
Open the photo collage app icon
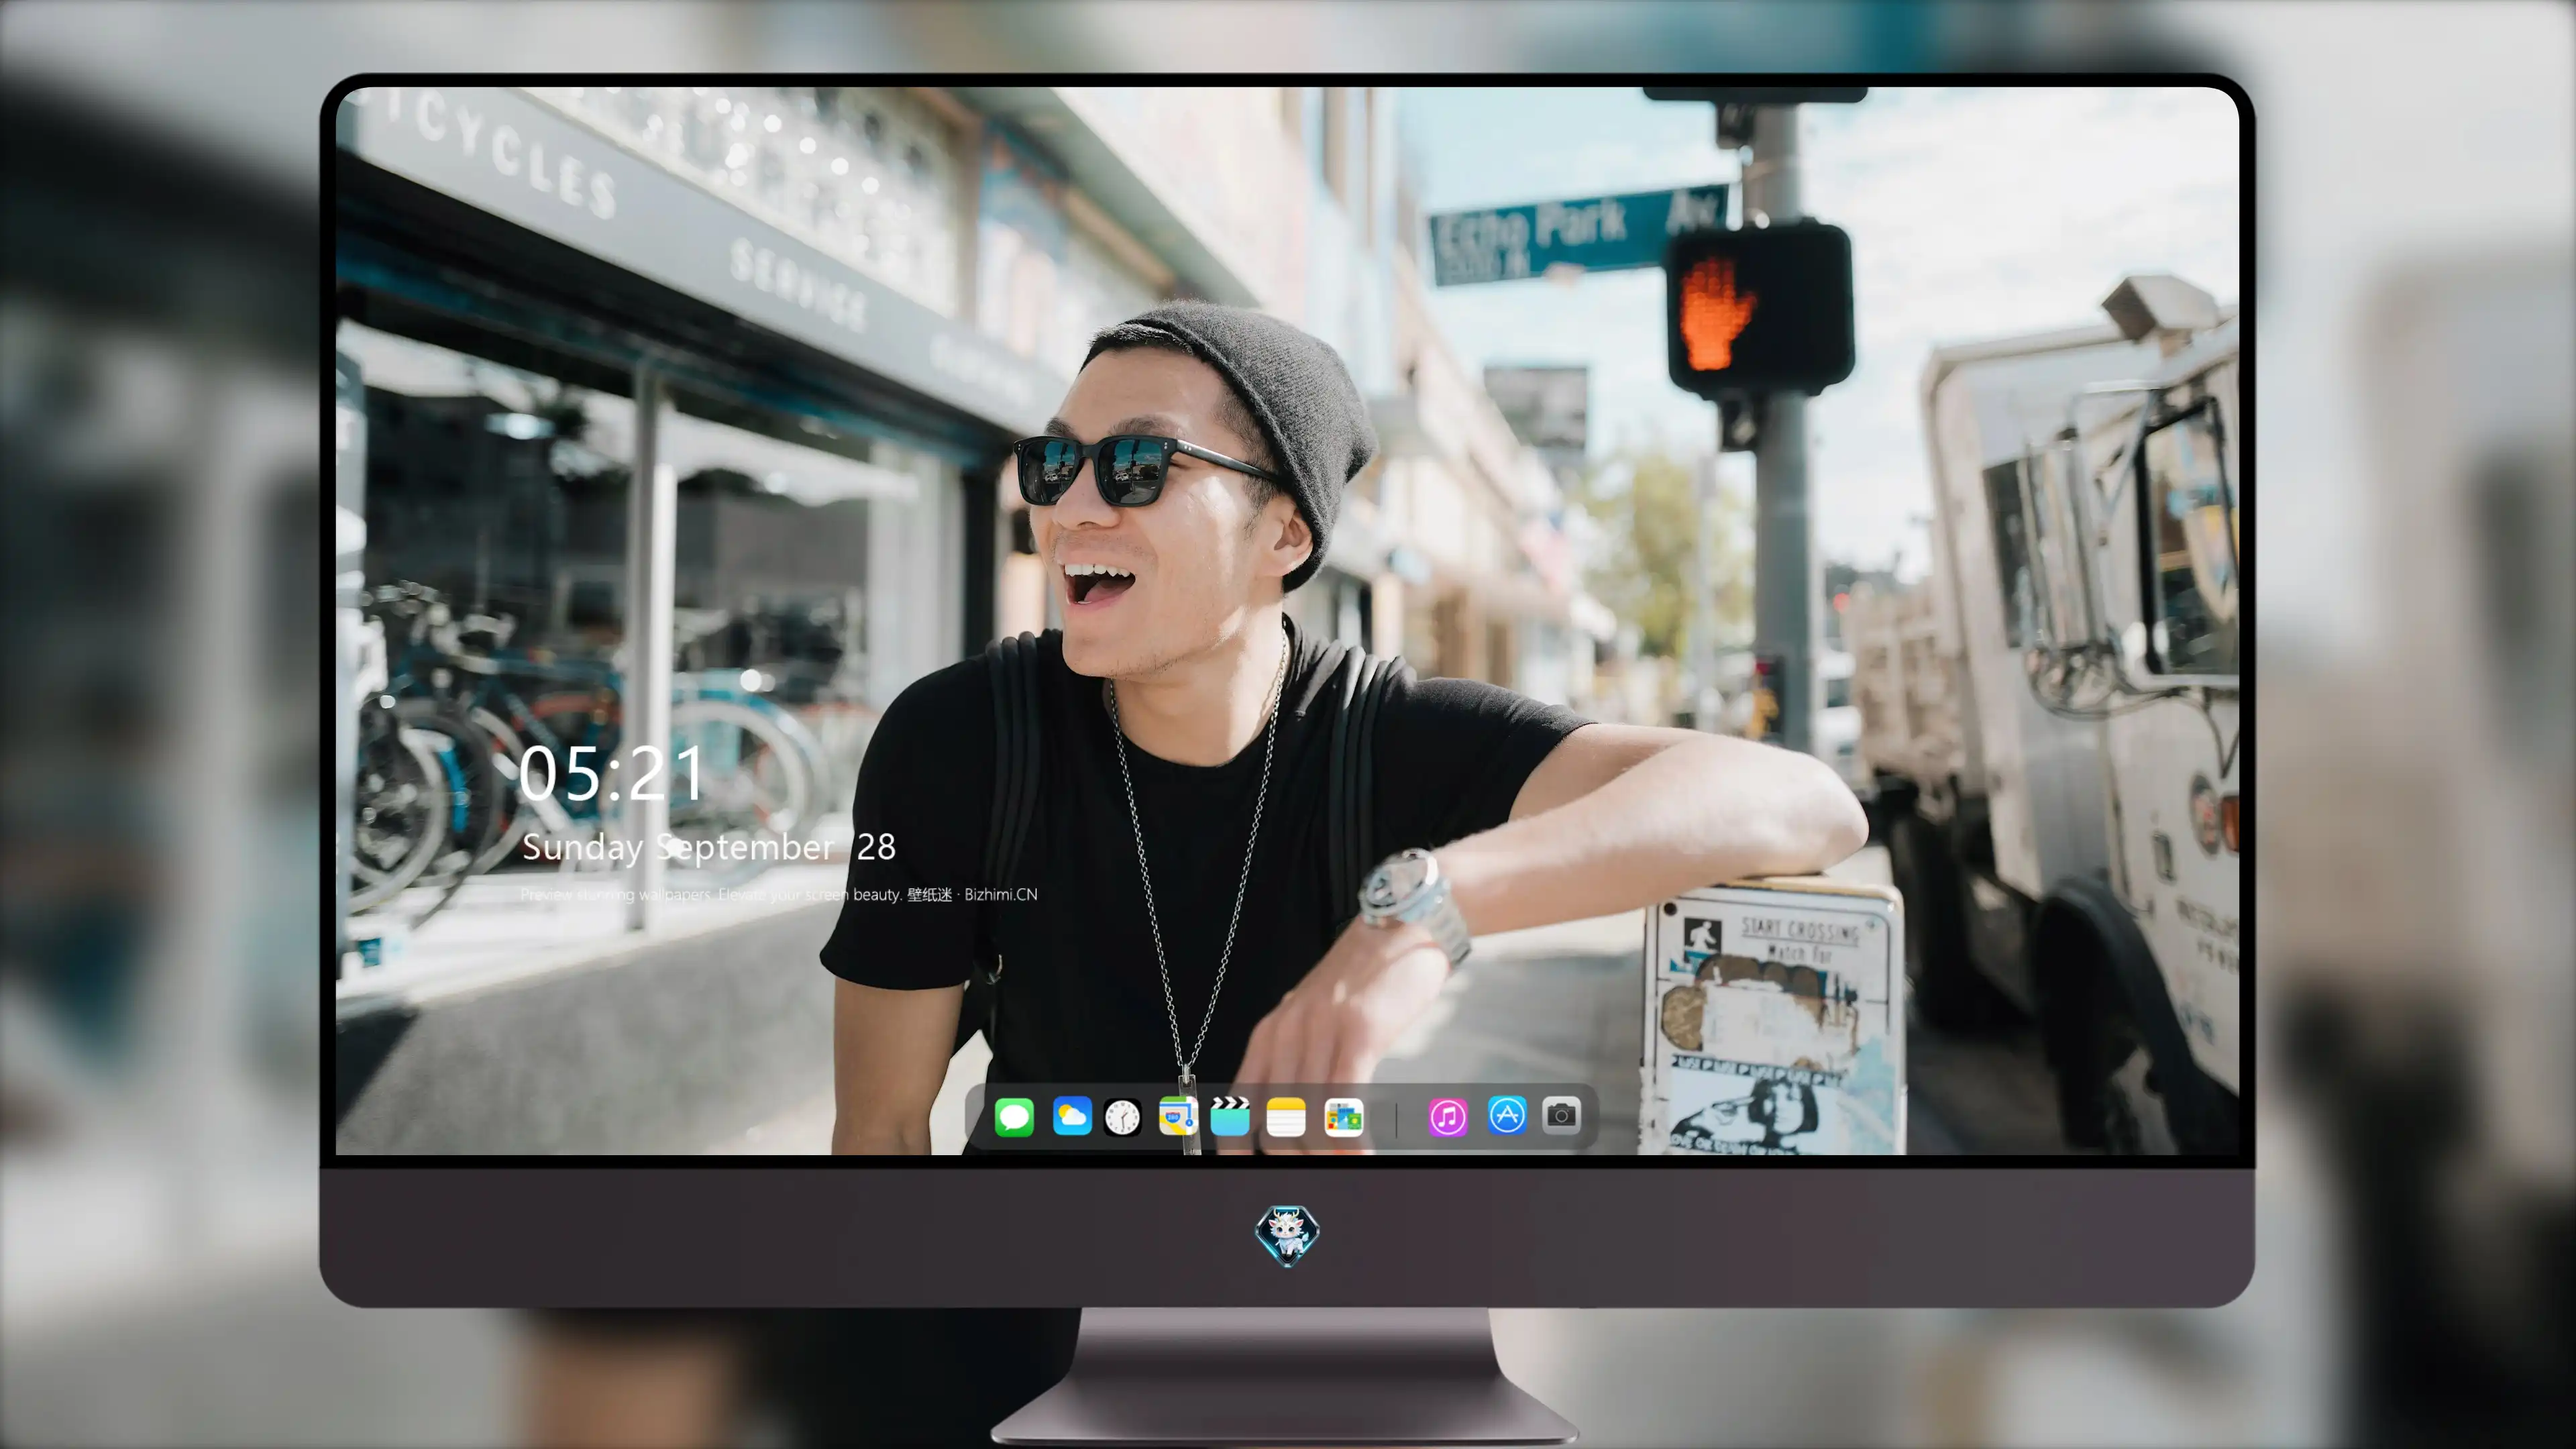point(1344,1116)
